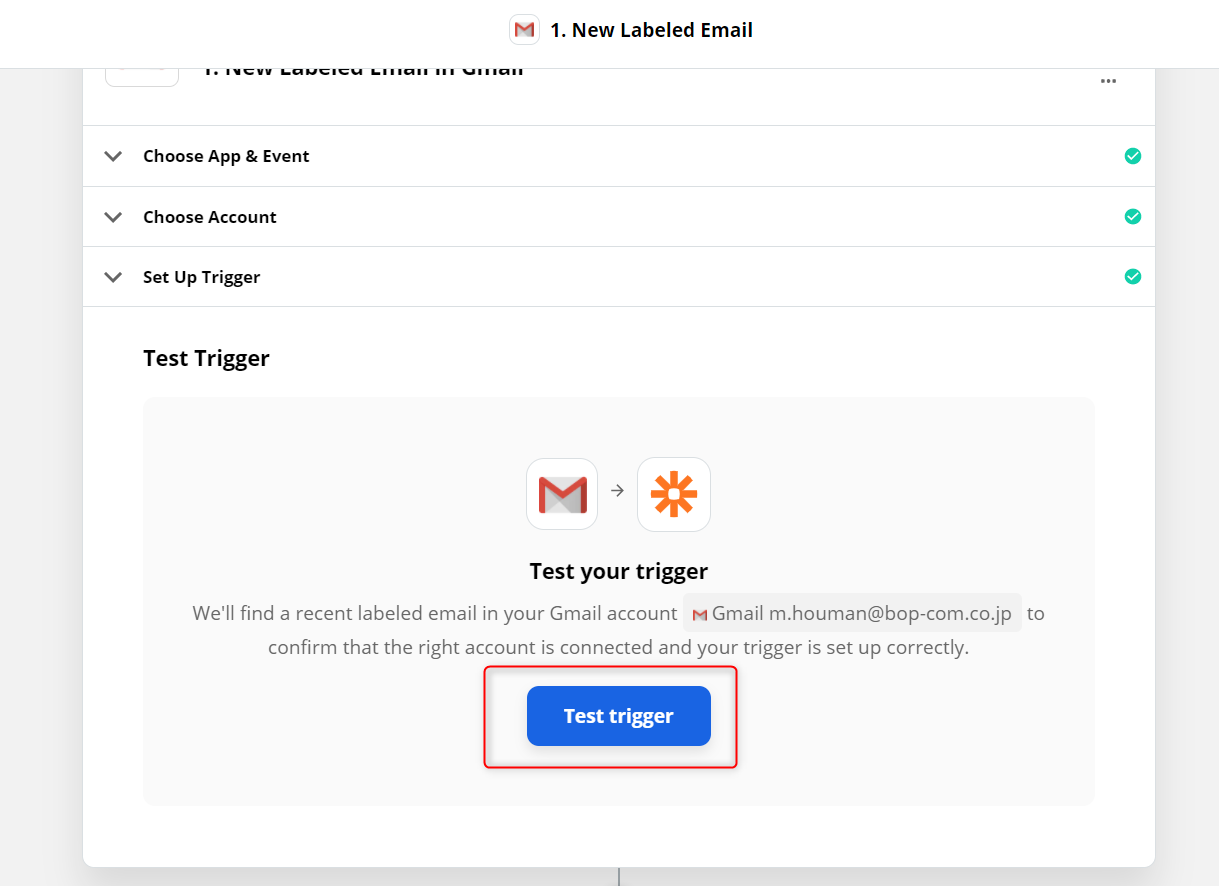Click the m.houman@bop-com.co.jp account email text
This screenshot has height=886, width=1219.
890,613
